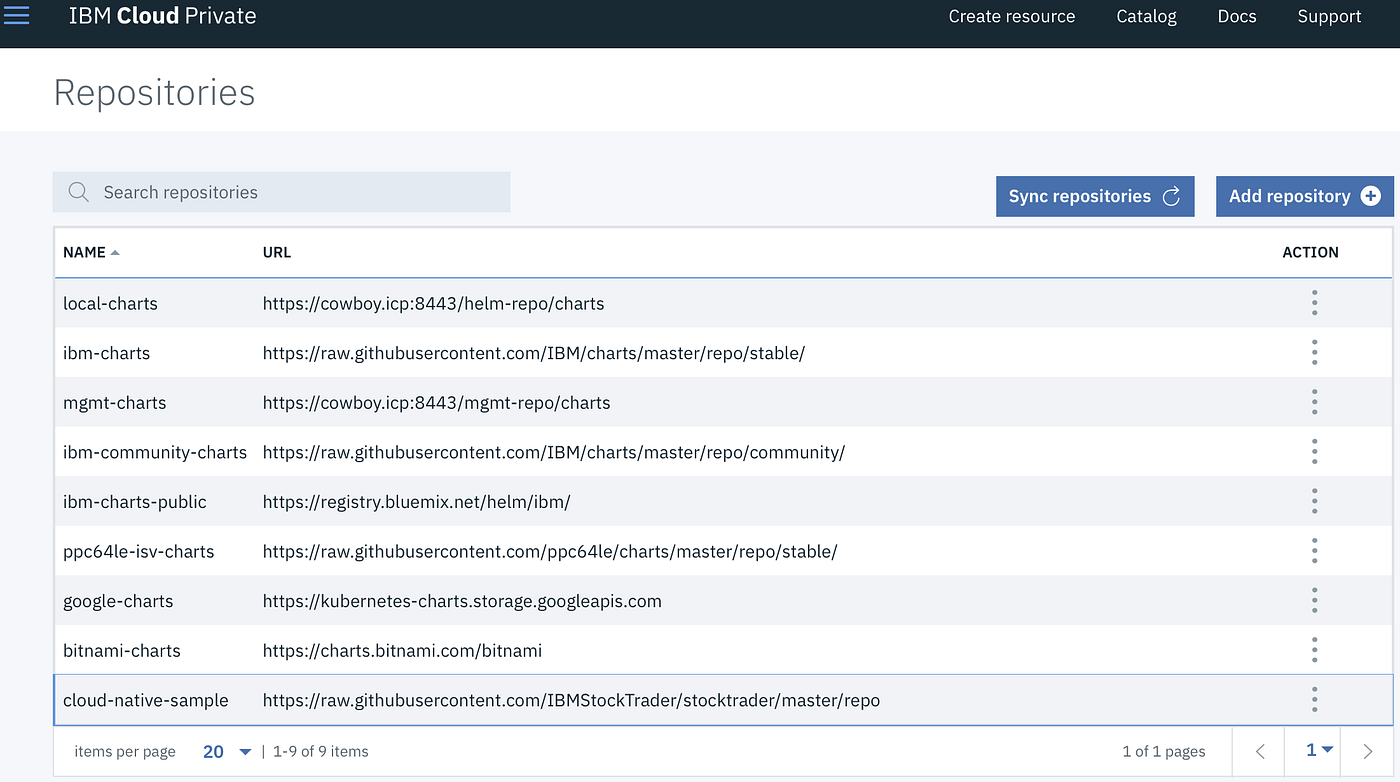The image size is (1400, 782).
Task: Click the ppc64le charts repo/stable URL
Action: tap(550, 552)
